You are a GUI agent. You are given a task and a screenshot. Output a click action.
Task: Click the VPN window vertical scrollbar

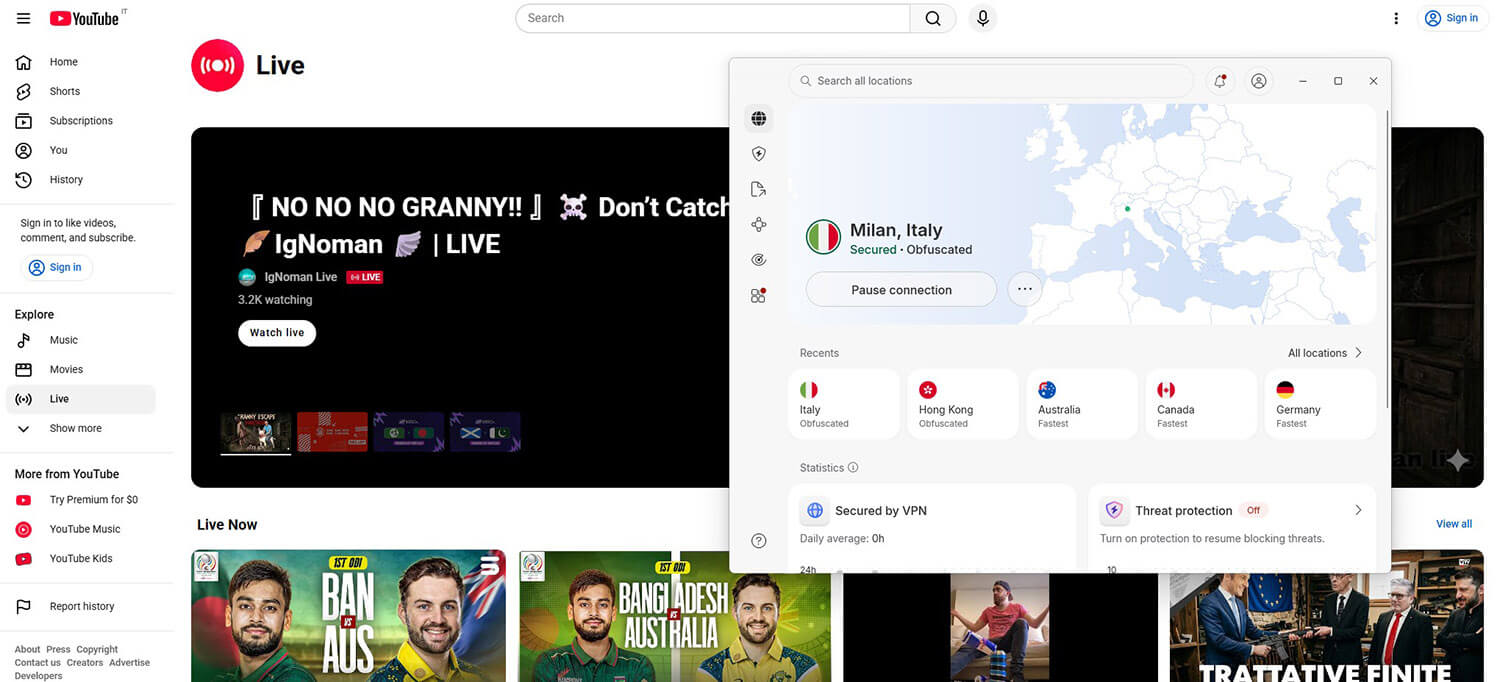point(1387,258)
